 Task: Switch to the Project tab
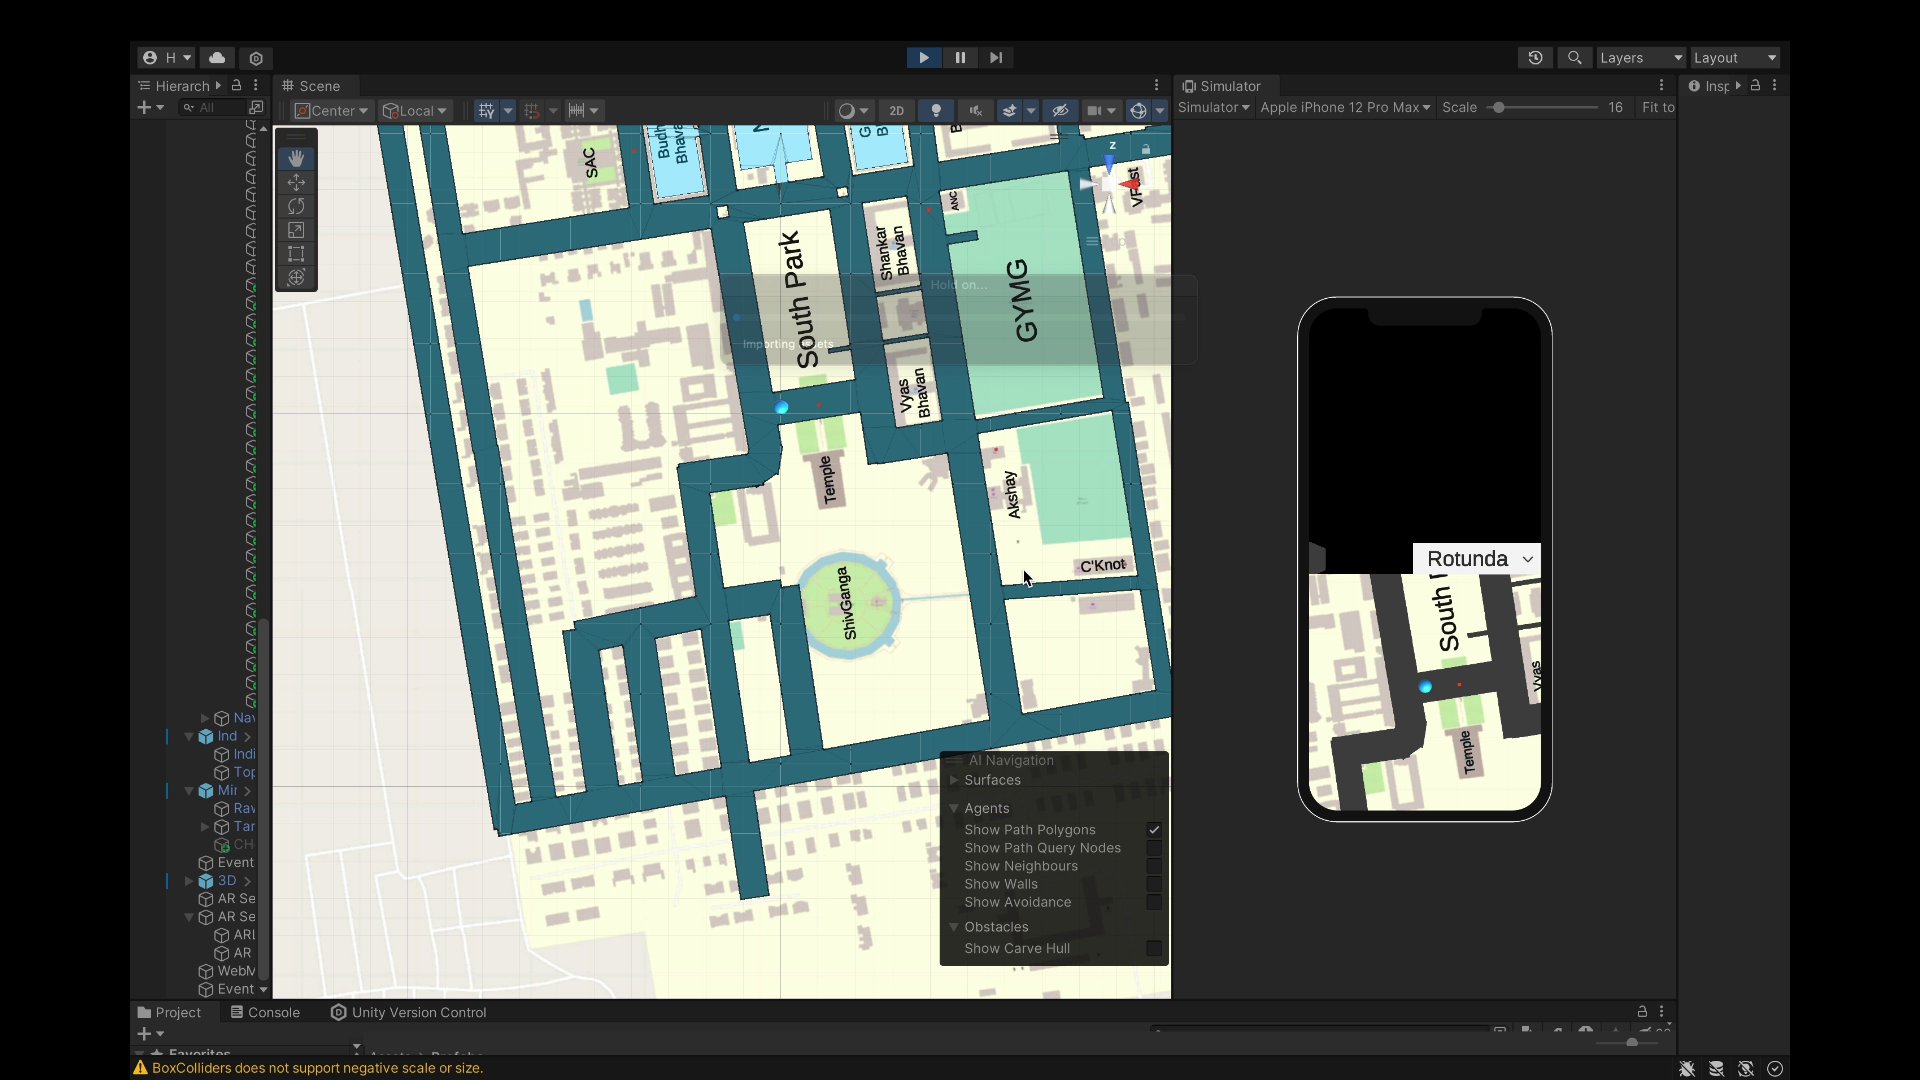coord(169,1012)
